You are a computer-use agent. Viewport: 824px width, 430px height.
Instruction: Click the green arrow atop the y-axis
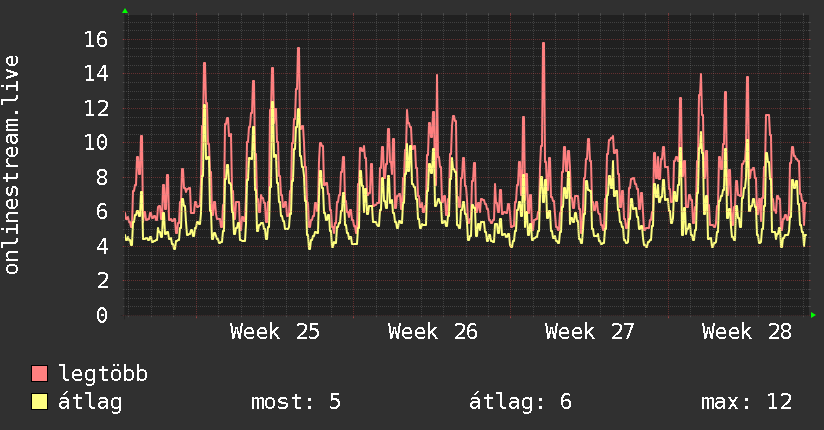point(125,11)
